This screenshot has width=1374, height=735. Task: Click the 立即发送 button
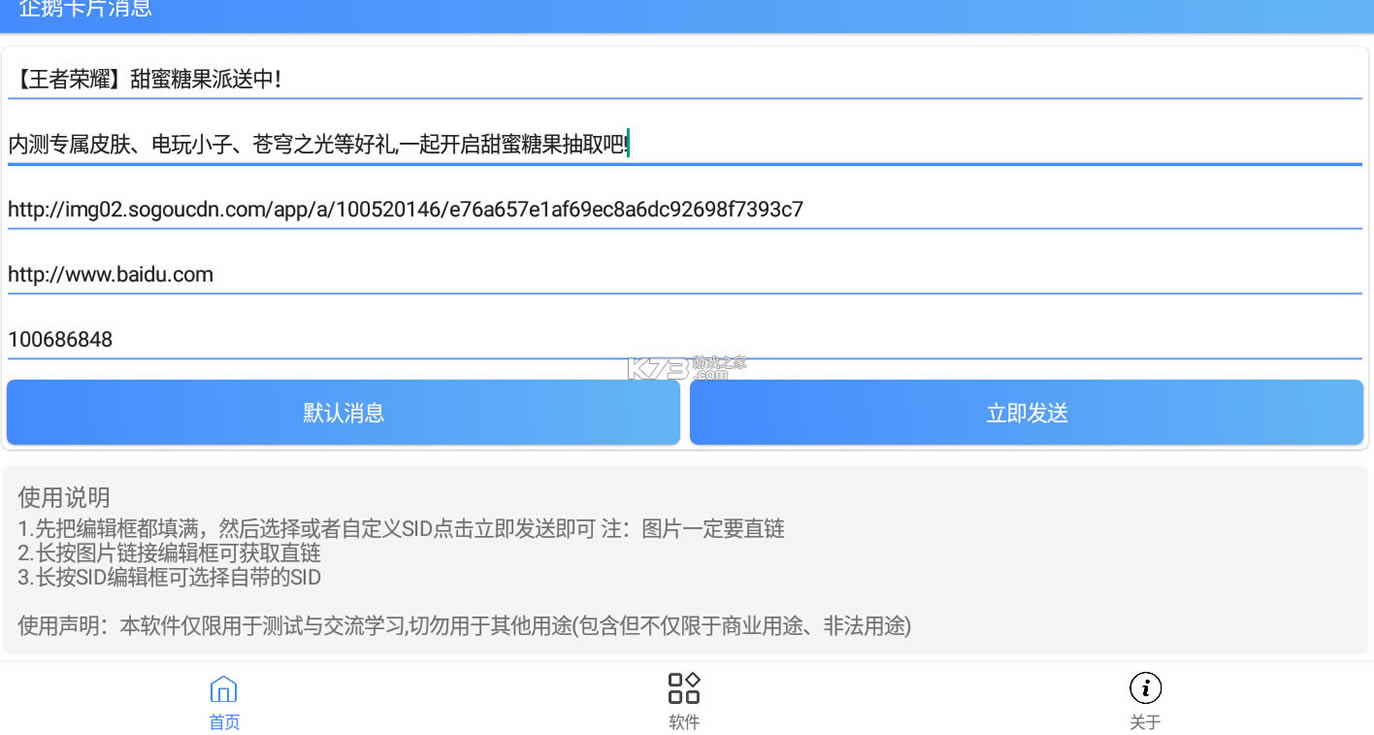pyautogui.click(x=1027, y=412)
